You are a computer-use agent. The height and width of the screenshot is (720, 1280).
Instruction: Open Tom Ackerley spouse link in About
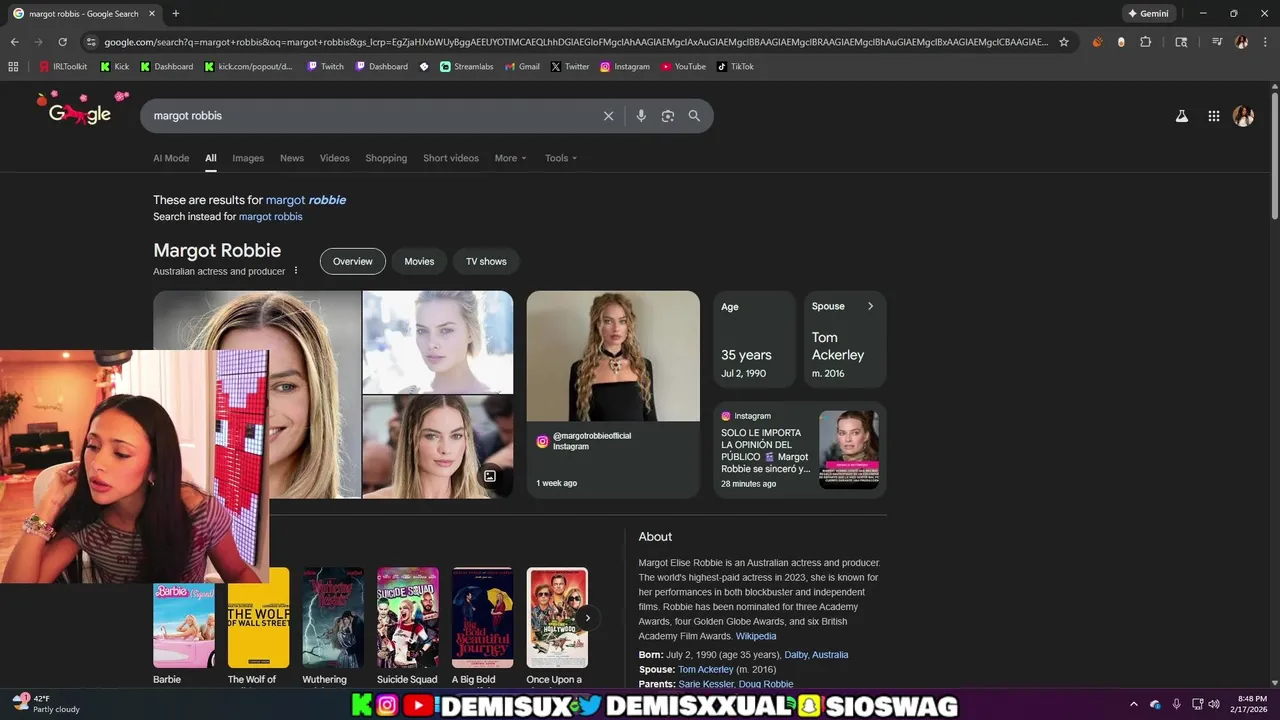(706, 670)
